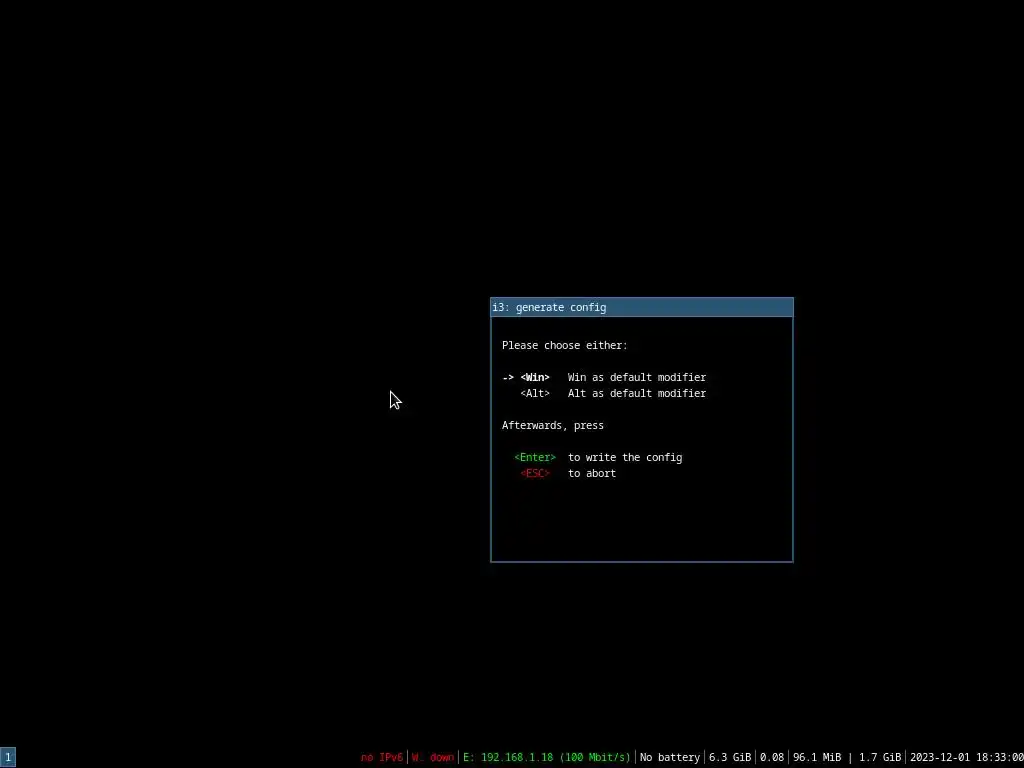
Task: Click 'to write the config' text
Action: click(x=625, y=457)
